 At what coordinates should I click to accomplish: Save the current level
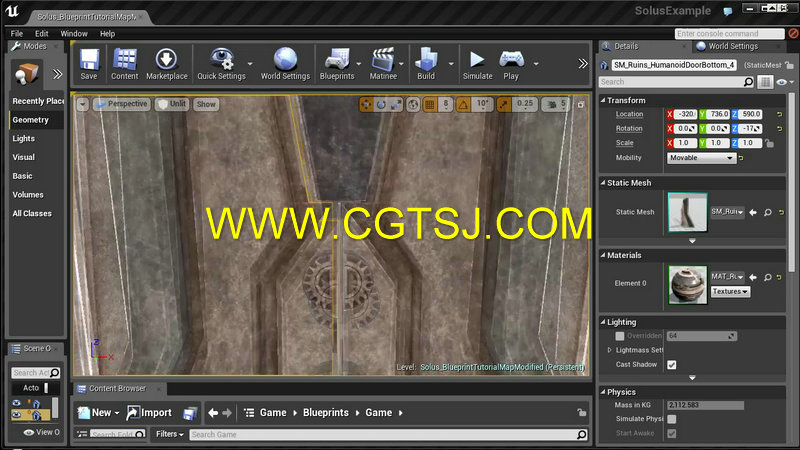89,64
